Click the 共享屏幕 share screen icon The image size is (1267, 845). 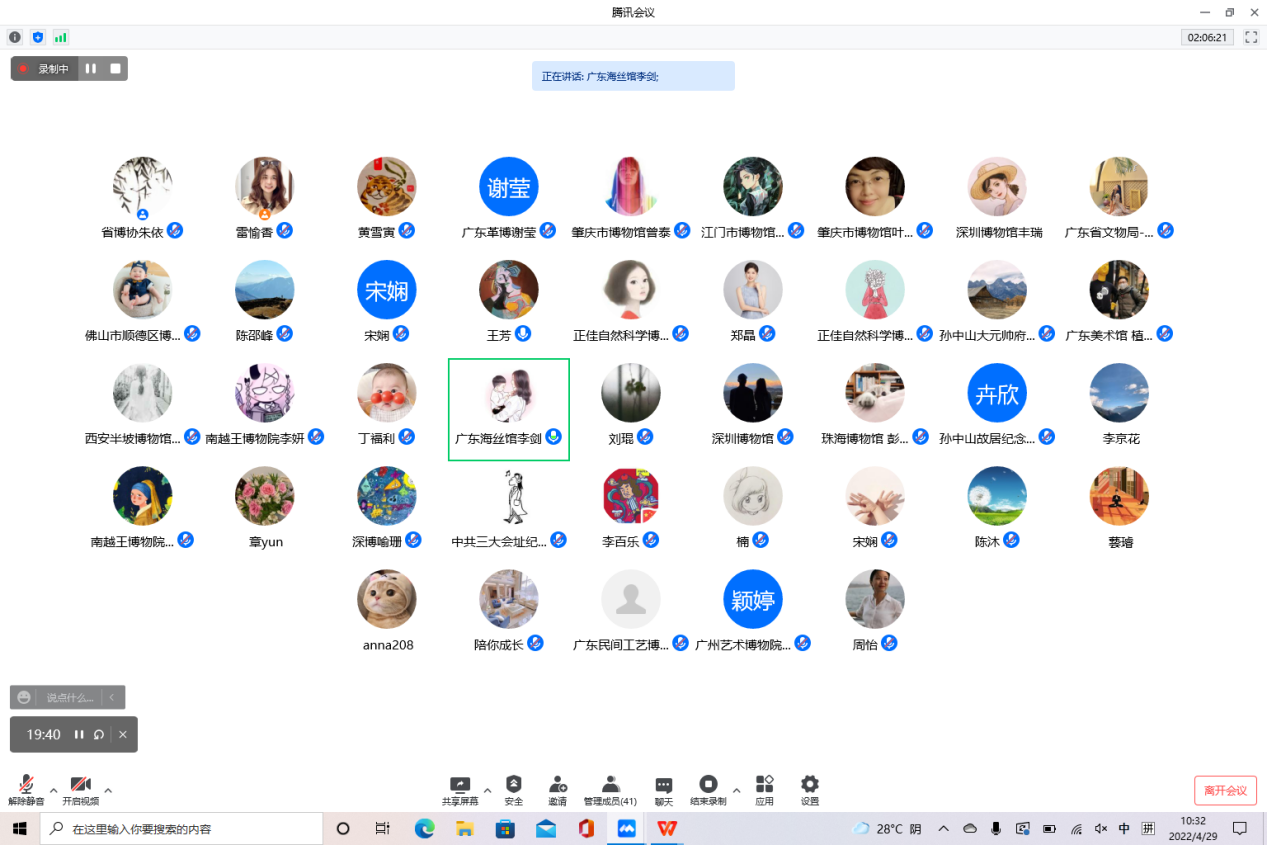pos(460,785)
